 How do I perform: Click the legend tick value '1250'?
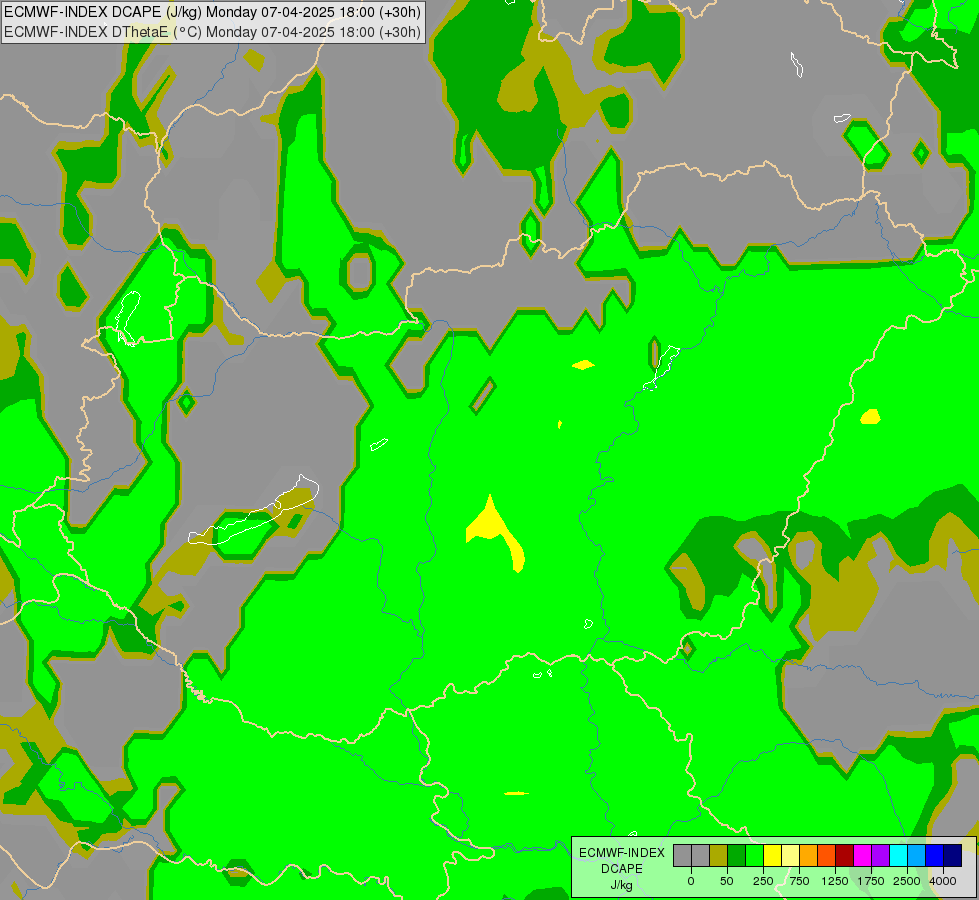click(835, 881)
